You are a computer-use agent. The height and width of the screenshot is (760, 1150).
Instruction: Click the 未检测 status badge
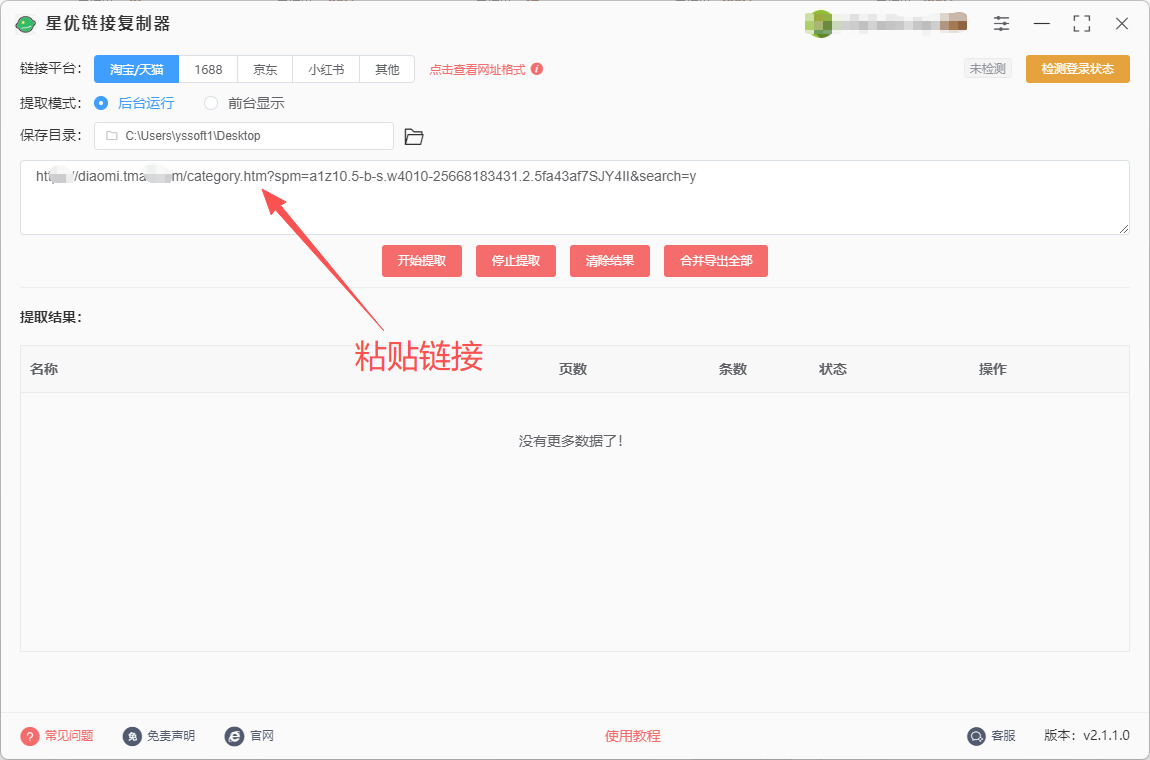coord(988,69)
